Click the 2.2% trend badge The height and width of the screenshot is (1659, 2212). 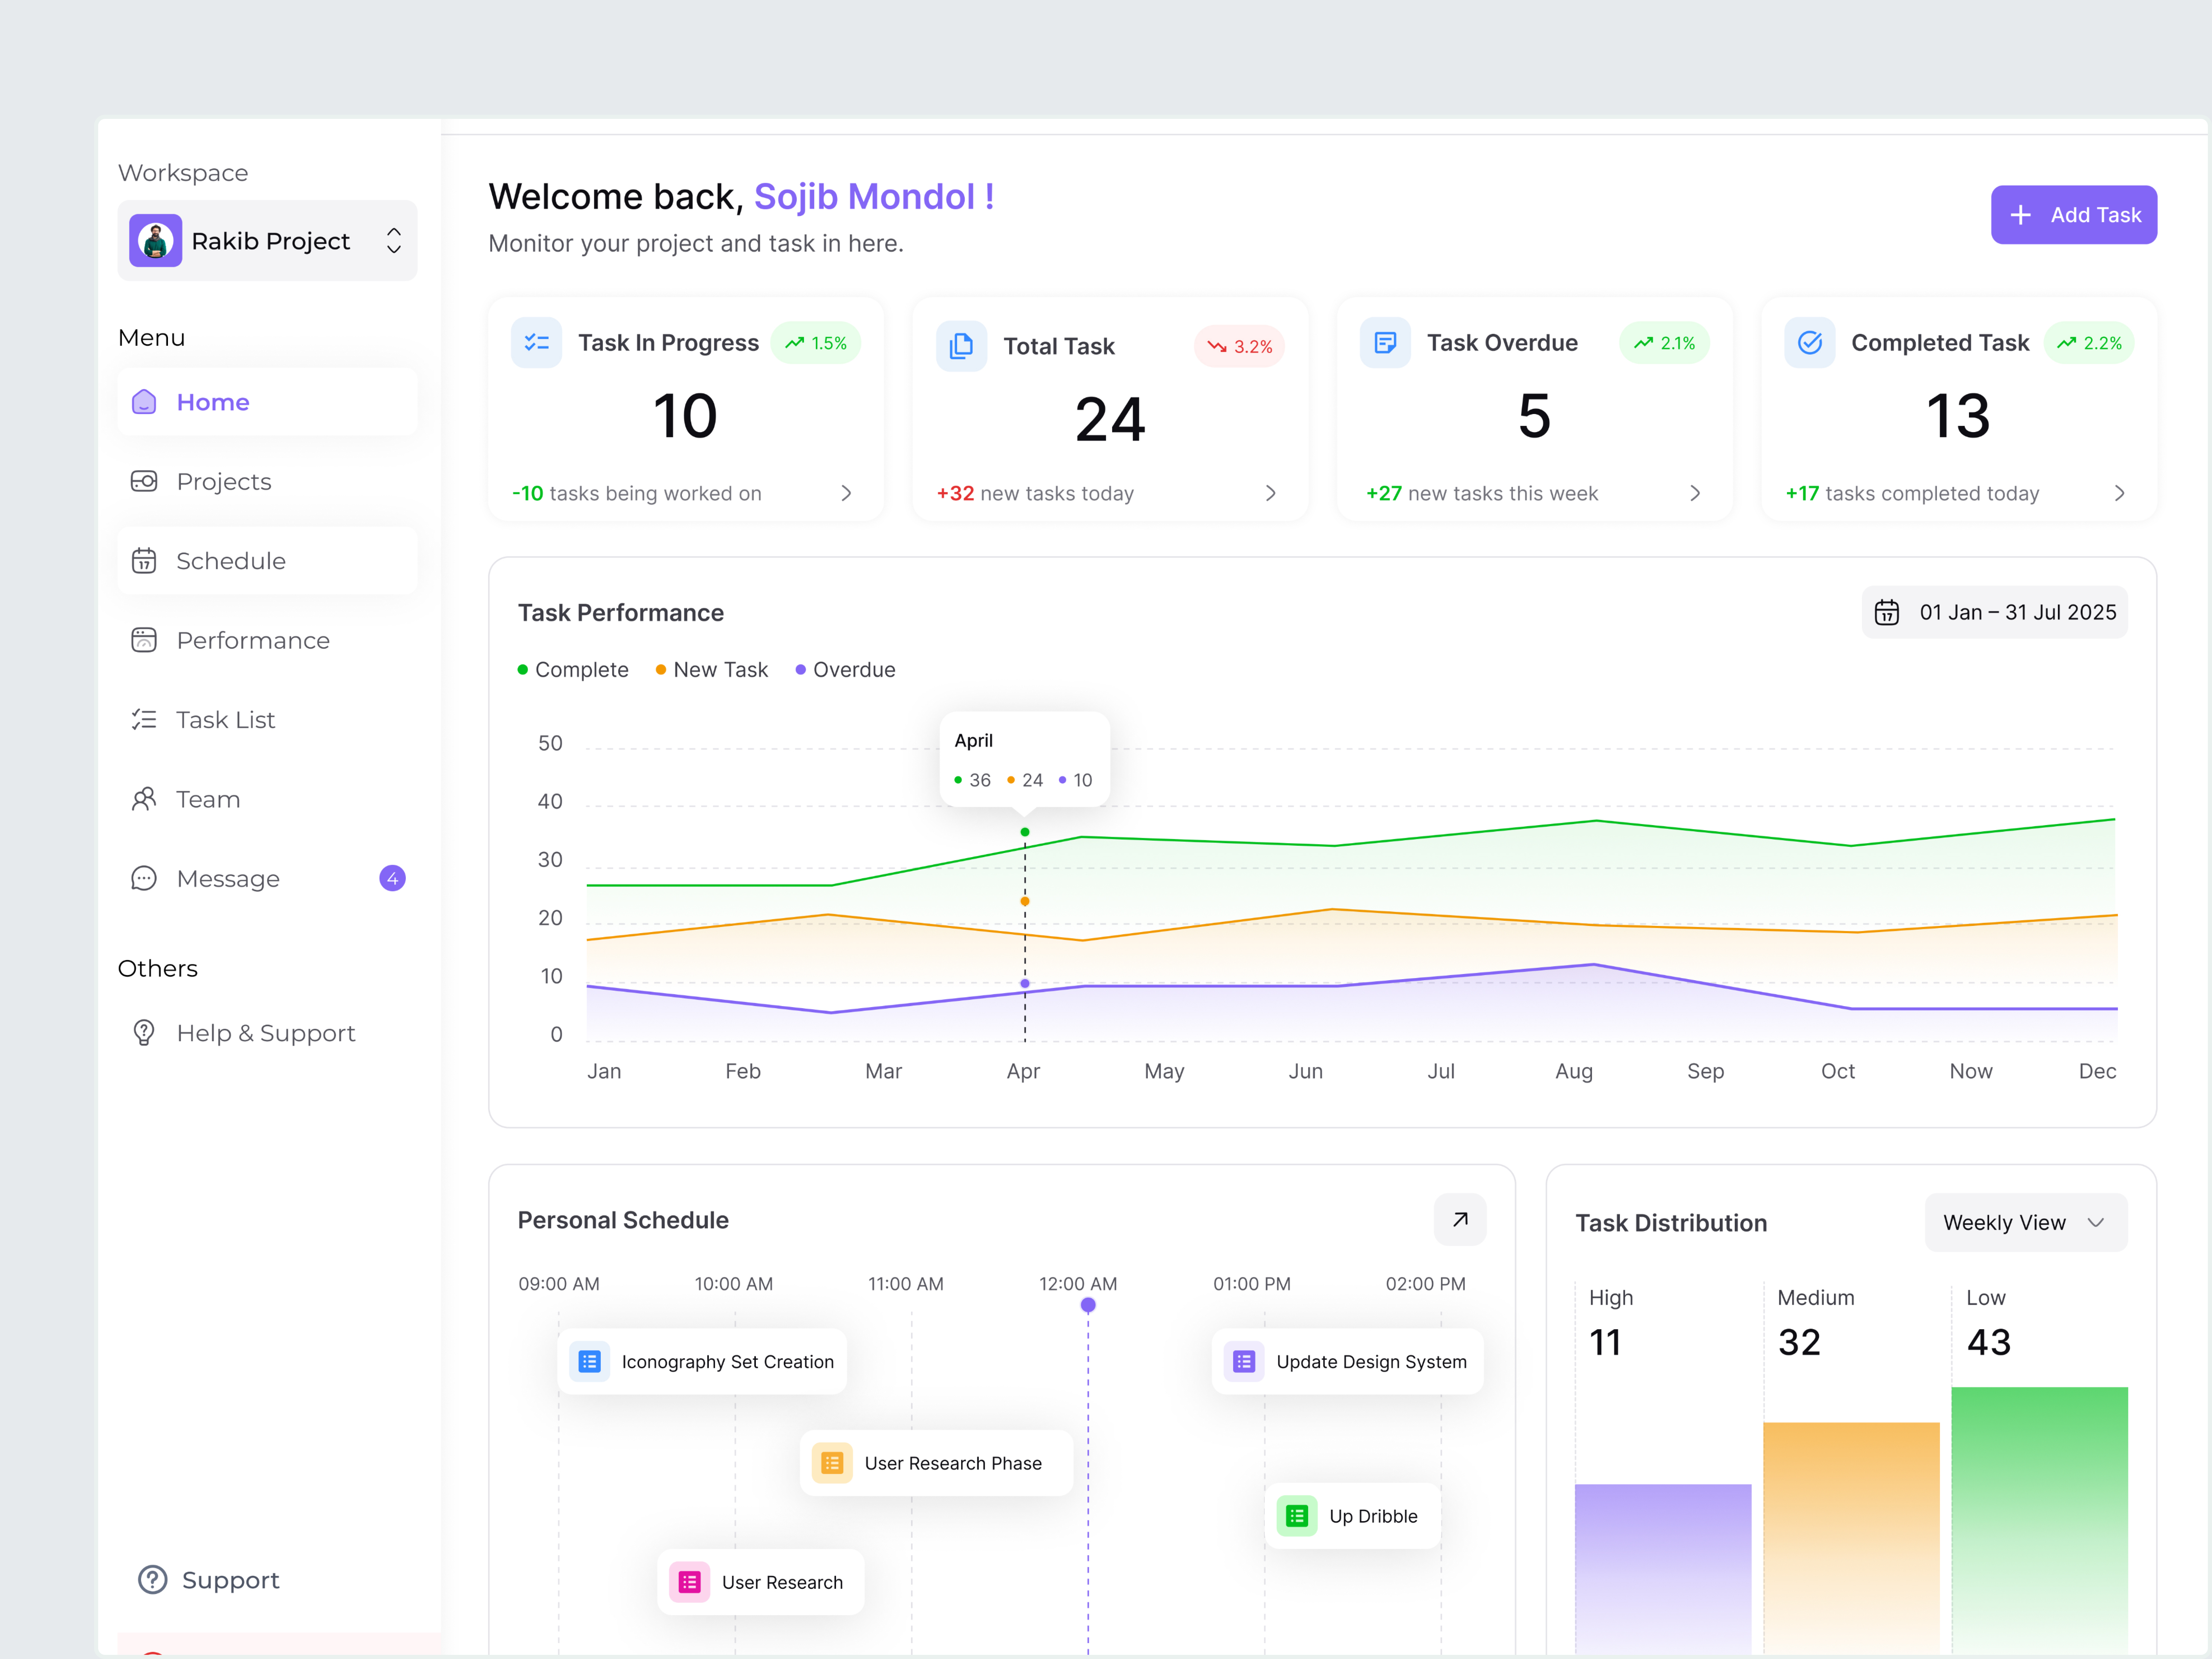pos(2089,343)
